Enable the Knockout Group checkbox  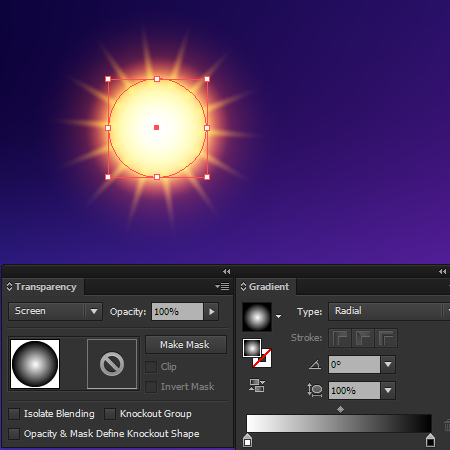tap(110, 414)
